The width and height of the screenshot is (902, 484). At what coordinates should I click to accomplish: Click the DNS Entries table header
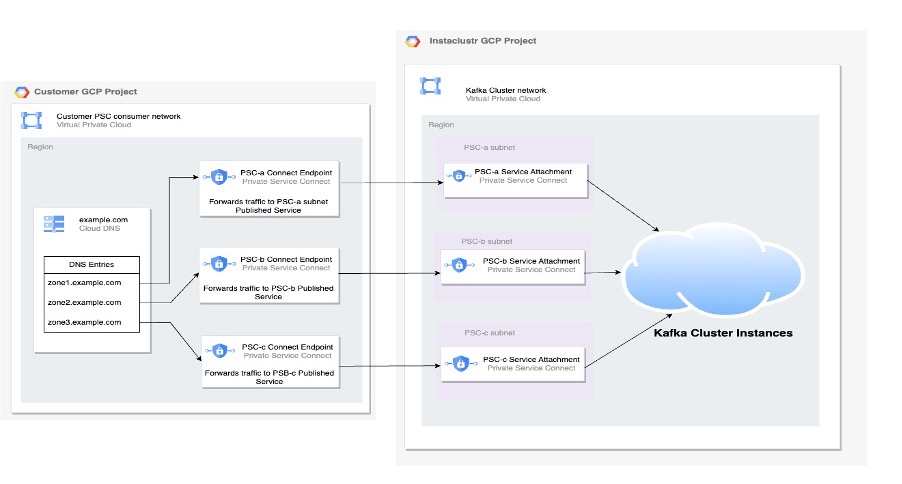point(91,264)
